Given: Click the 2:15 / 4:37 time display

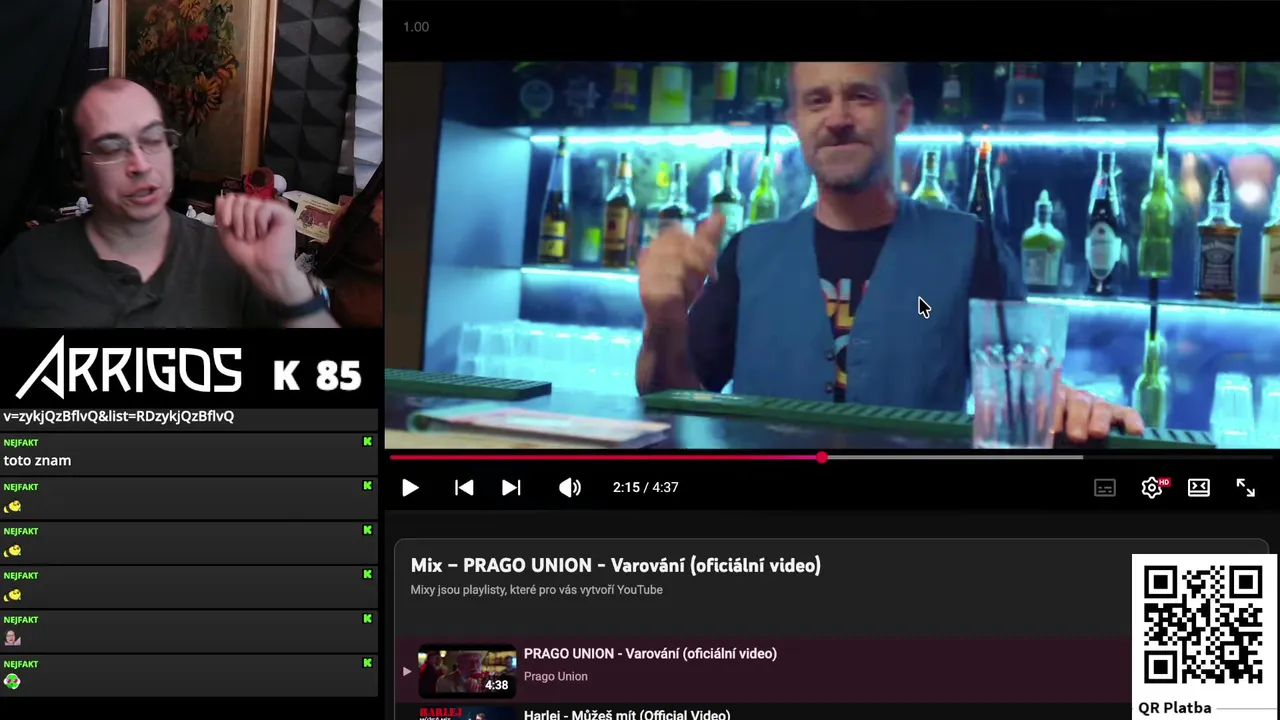Looking at the screenshot, I should tap(645, 488).
